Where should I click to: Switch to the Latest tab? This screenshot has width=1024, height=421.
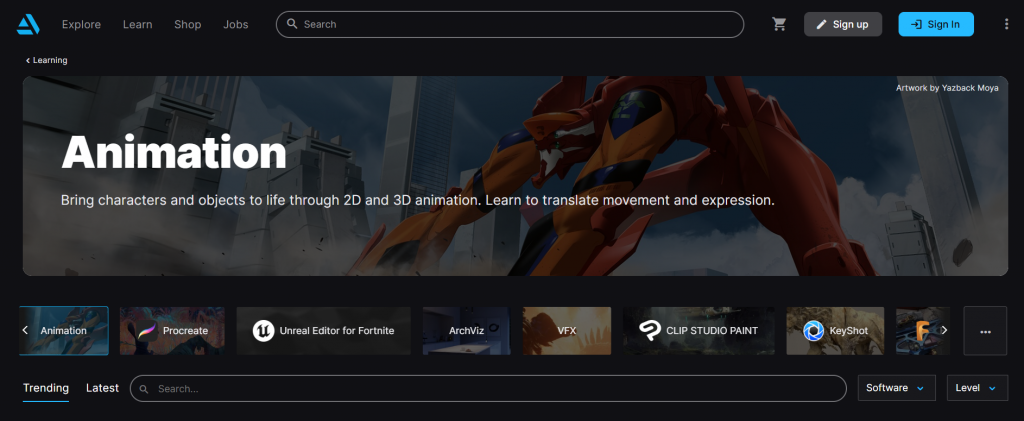point(103,388)
